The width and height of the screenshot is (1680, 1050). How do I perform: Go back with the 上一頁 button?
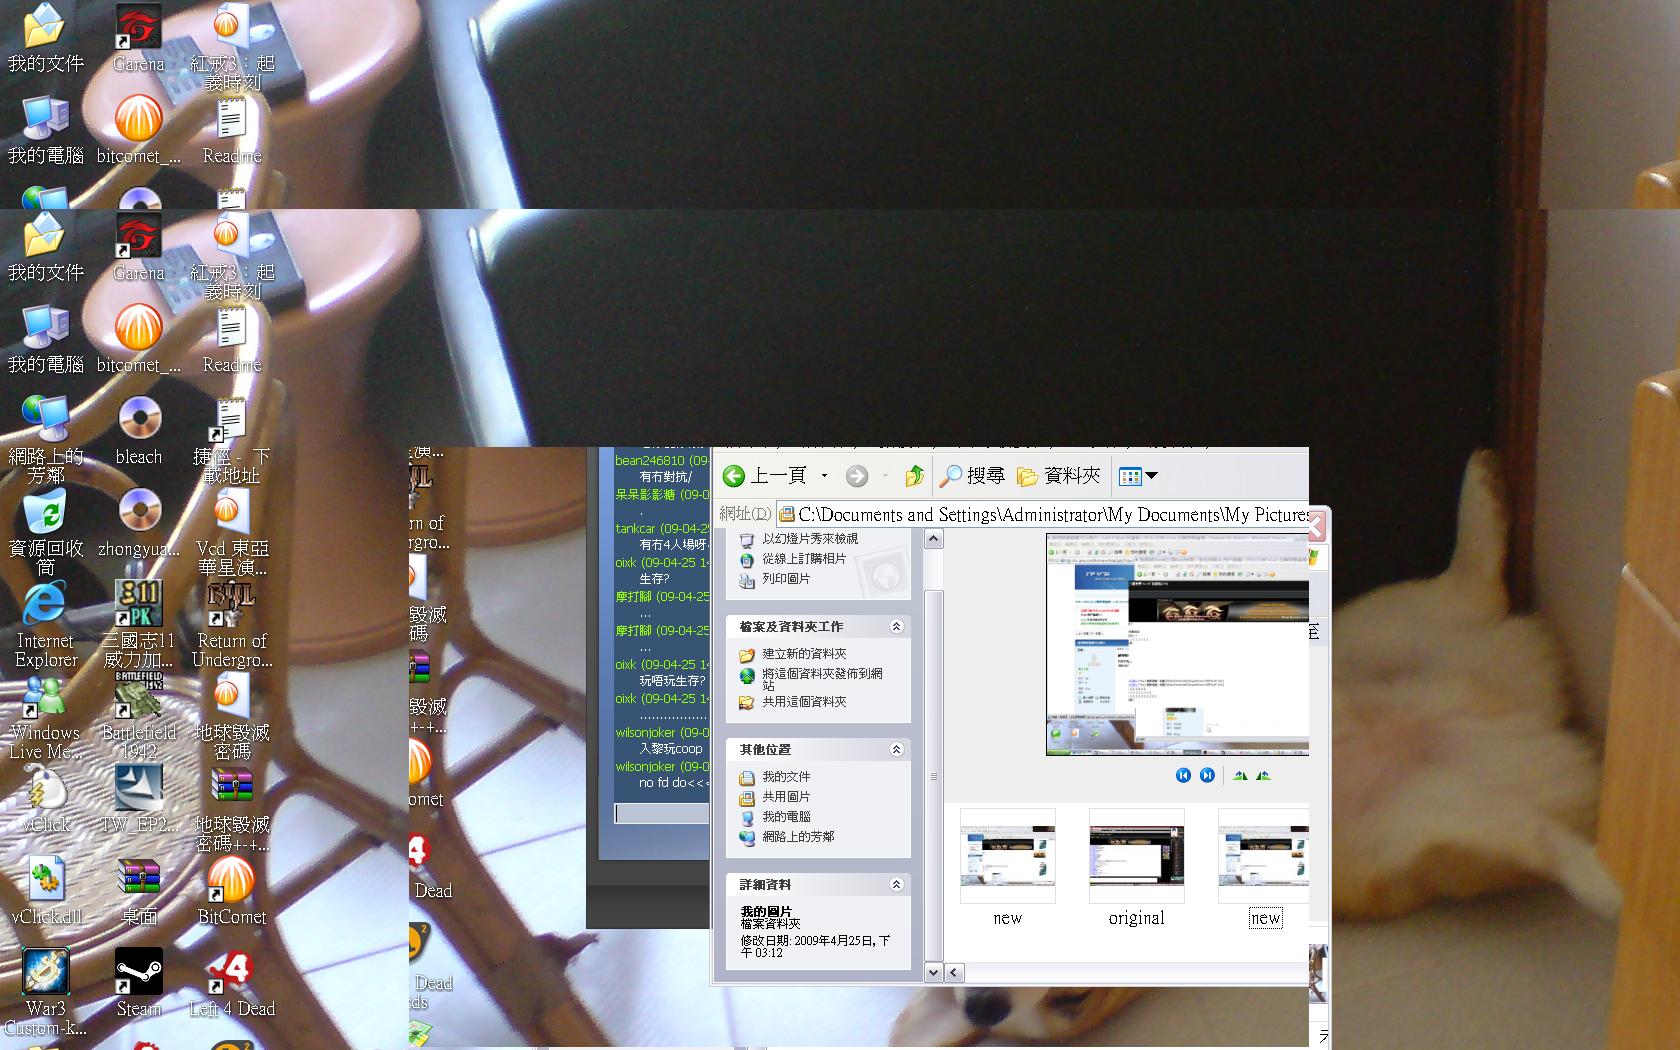click(x=765, y=476)
